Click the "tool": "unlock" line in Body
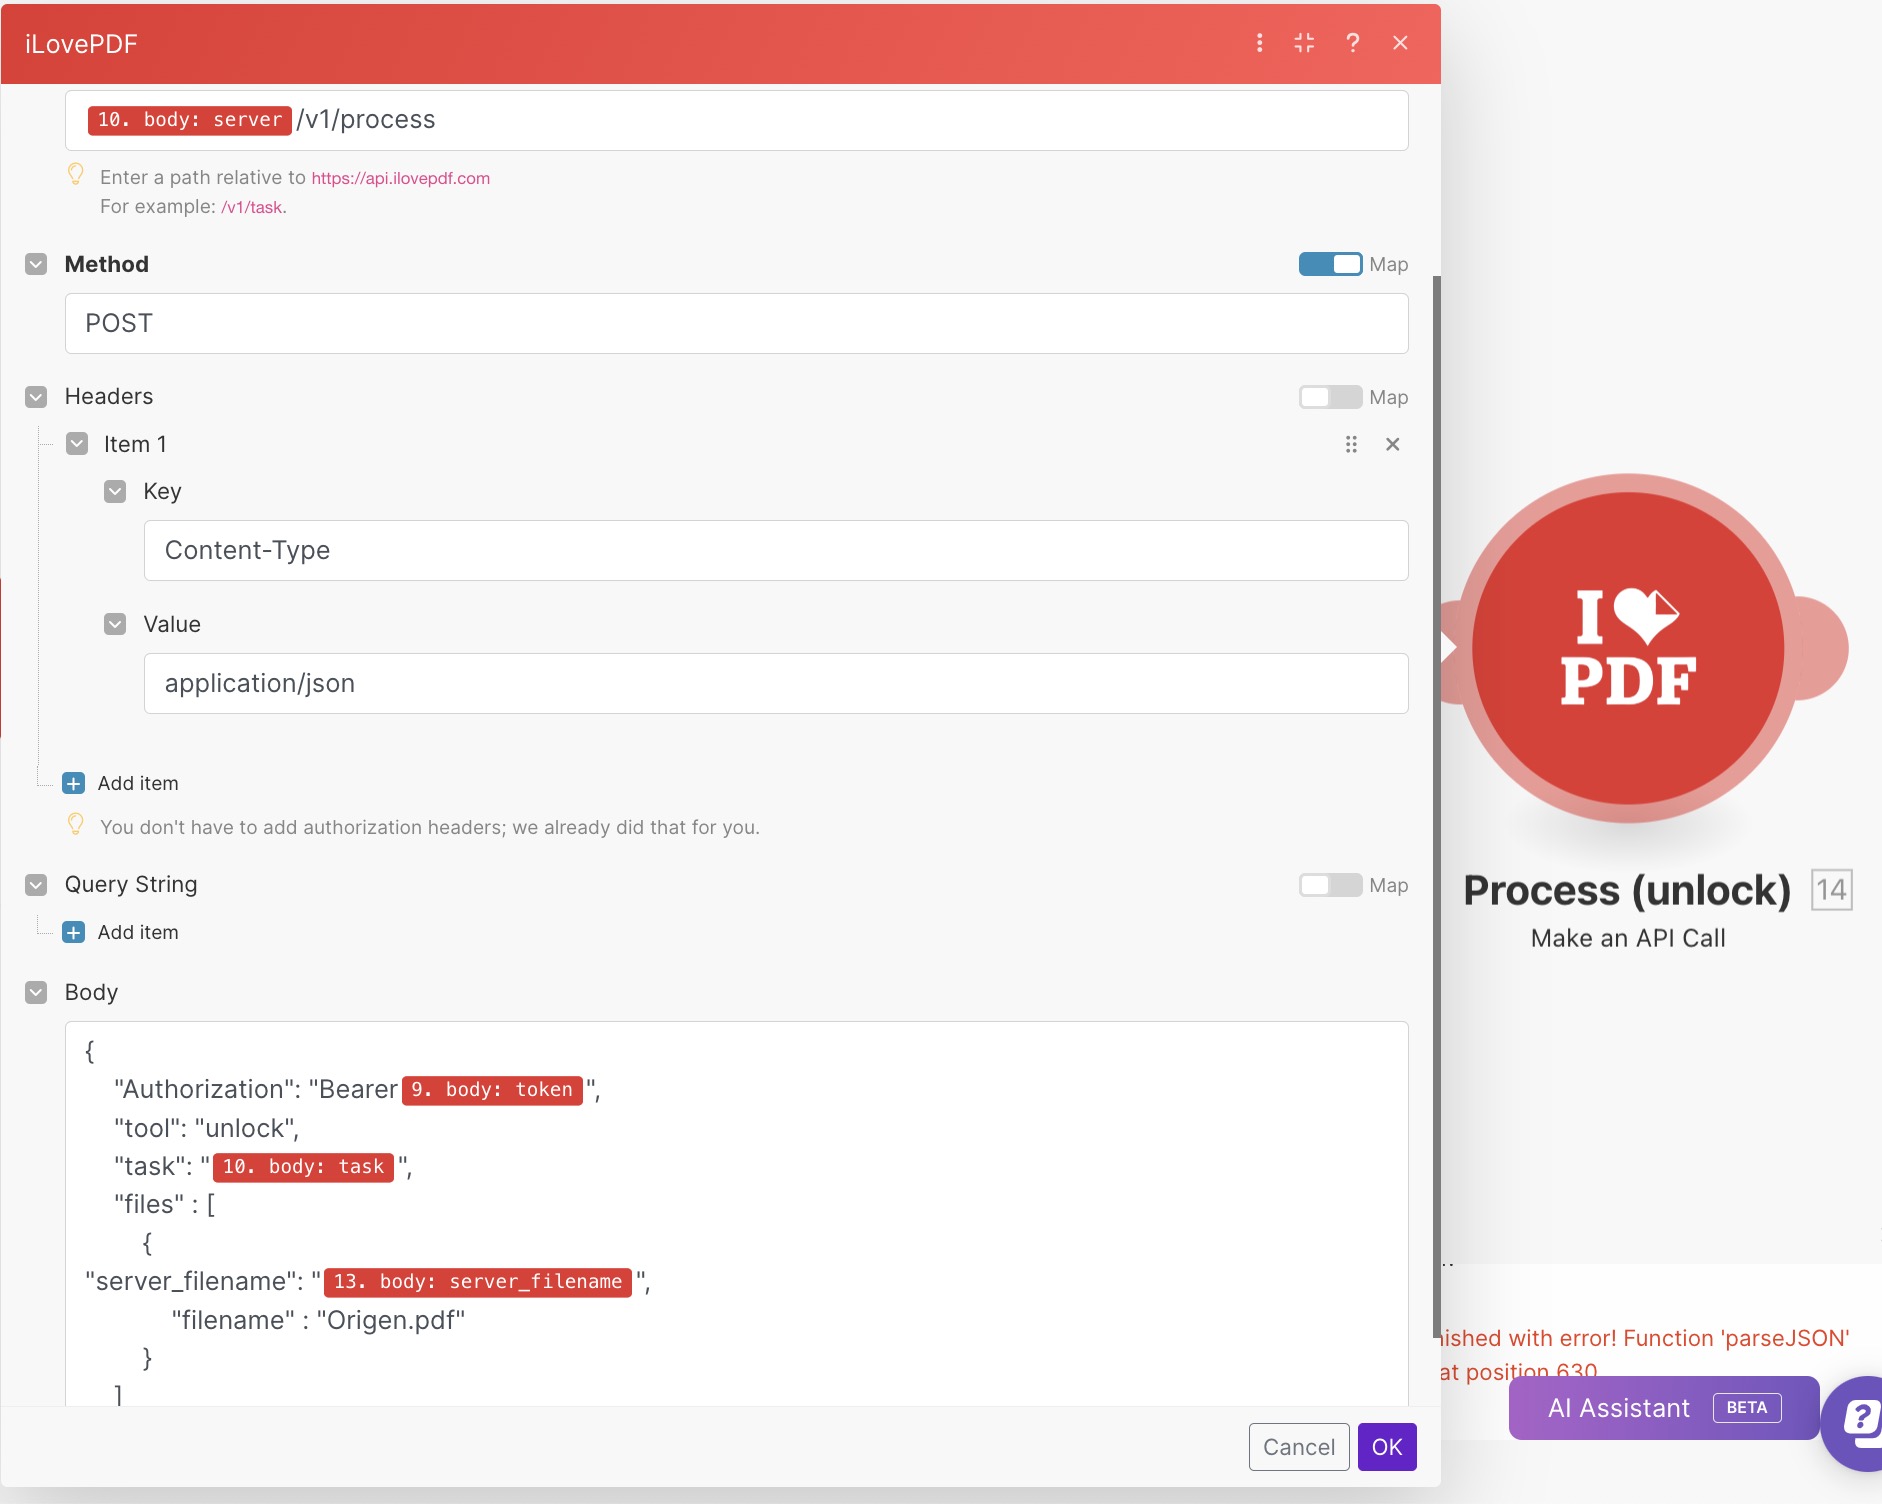This screenshot has height=1504, width=1882. (x=206, y=1128)
